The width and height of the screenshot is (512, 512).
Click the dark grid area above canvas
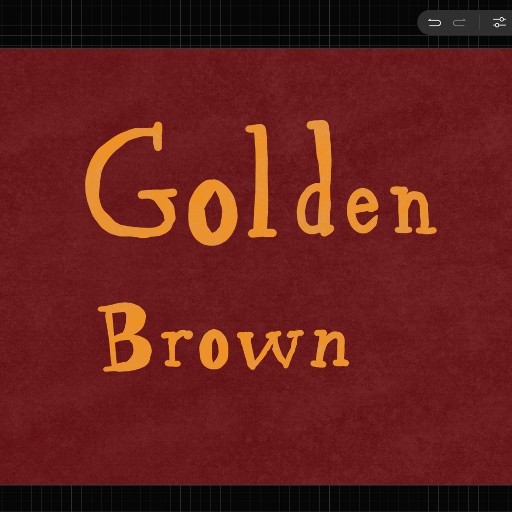pos(200,23)
